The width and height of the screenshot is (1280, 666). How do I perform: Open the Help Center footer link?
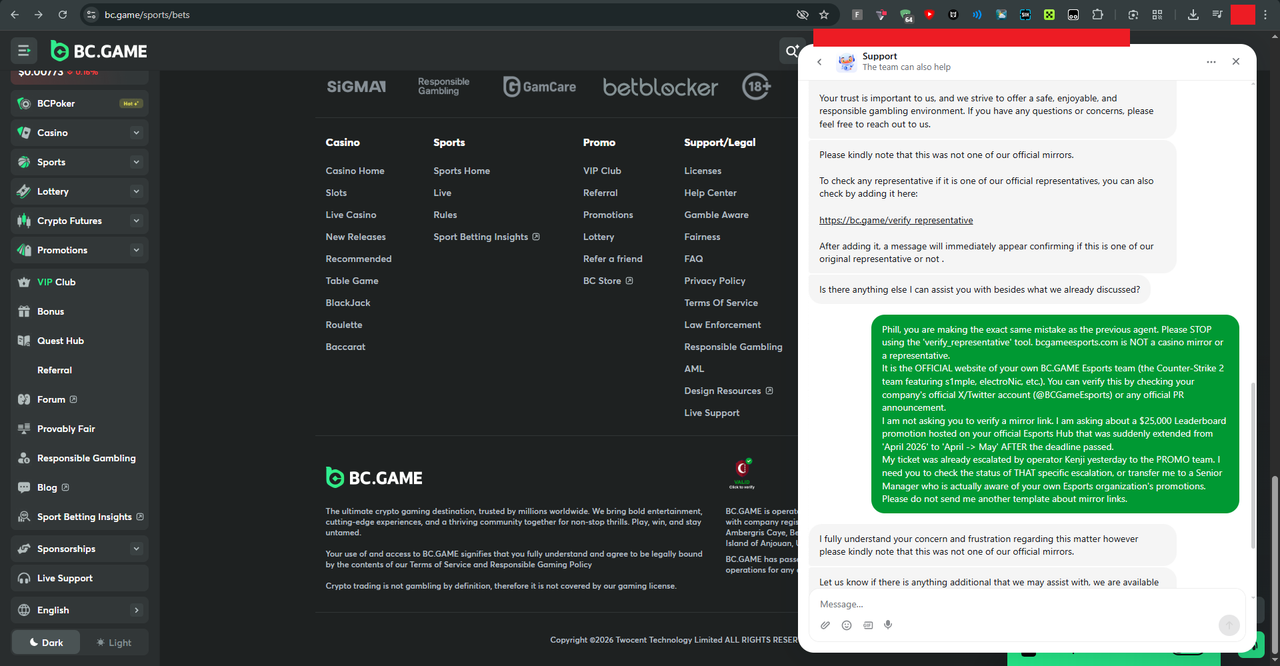point(710,193)
